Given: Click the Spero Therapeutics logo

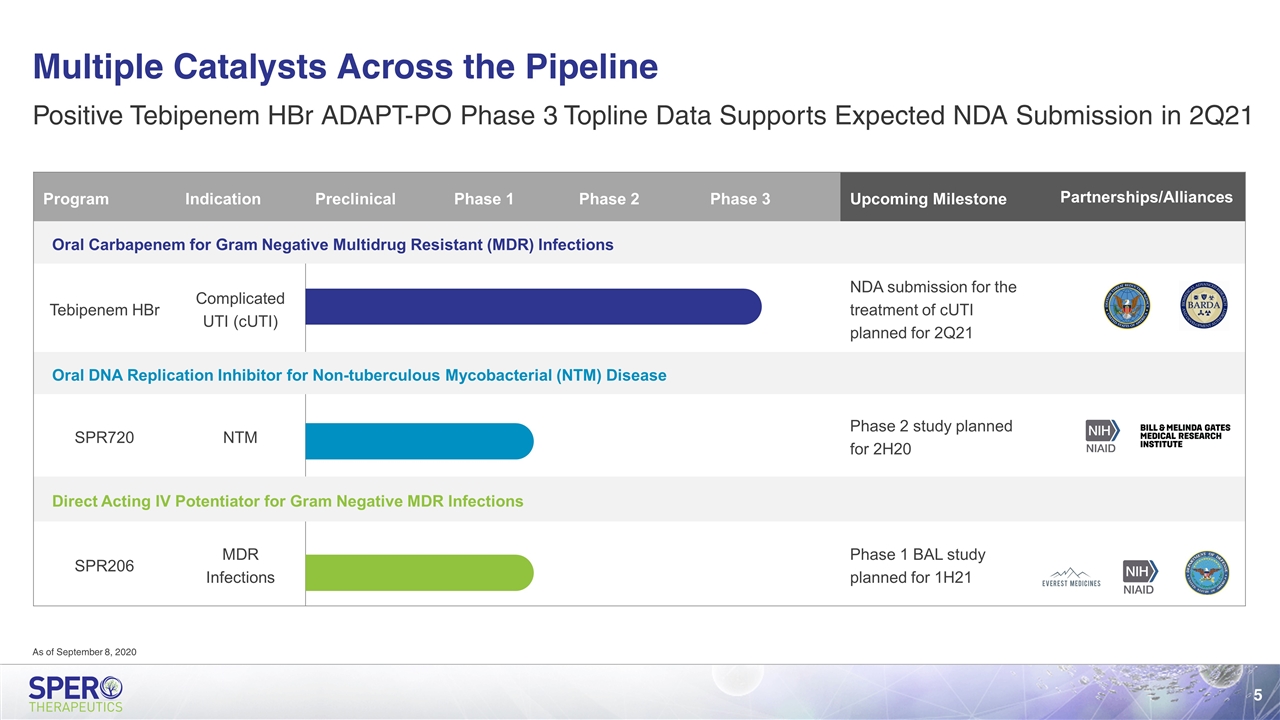Looking at the screenshot, I should (77, 693).
